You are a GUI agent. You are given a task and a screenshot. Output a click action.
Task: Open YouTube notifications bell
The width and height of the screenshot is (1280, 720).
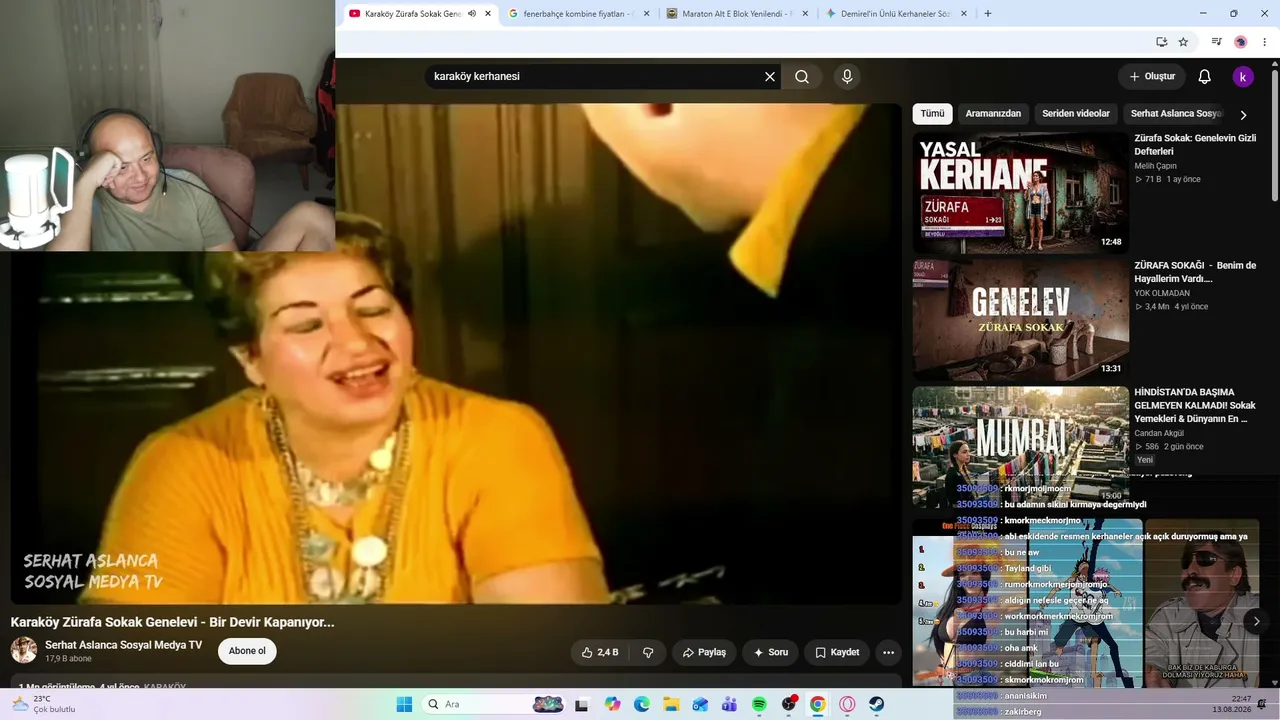click(1205, 76)
